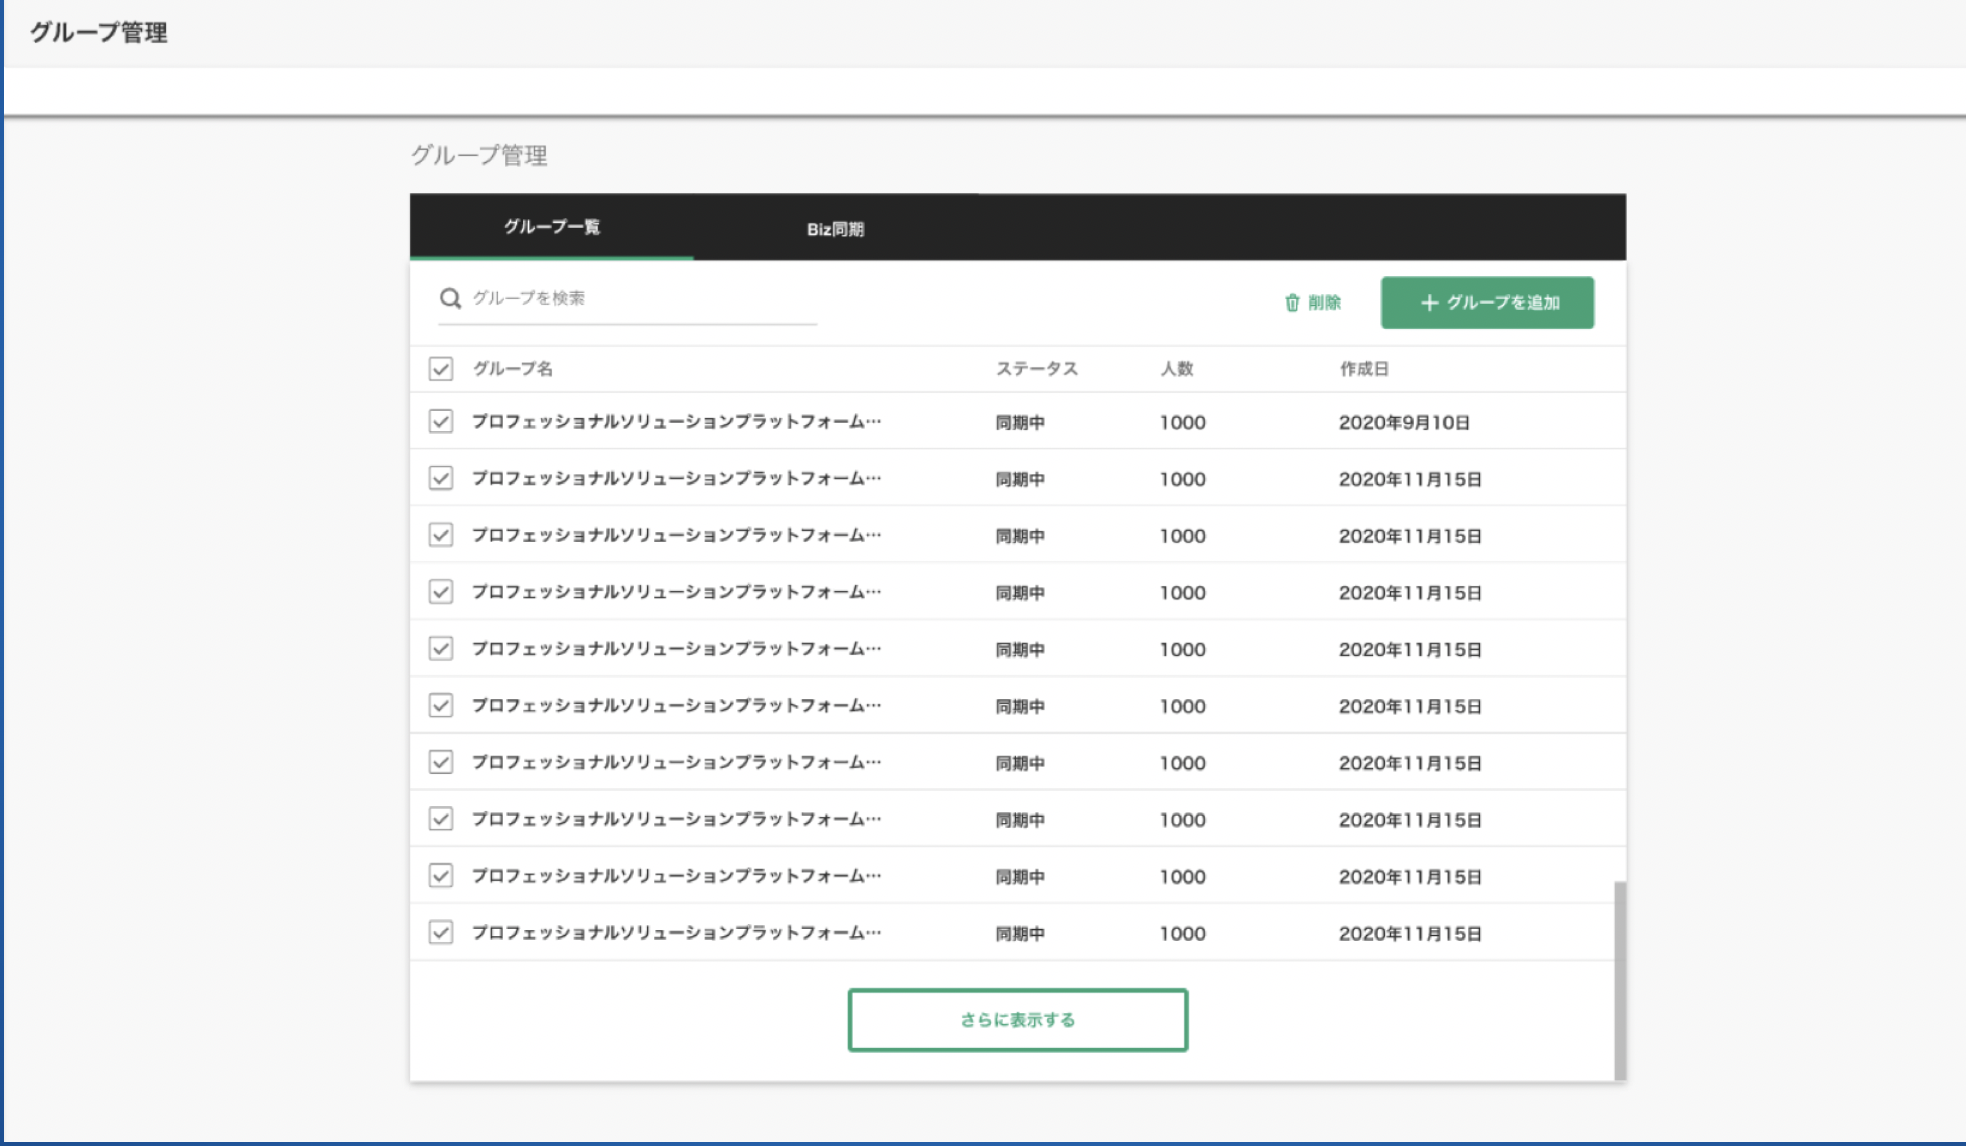Image resolution: width=1966 pixels, height=1146 pixels.
Task: Click the gray グループ管理 heading above the table
Action: click(x=479, y=155)
